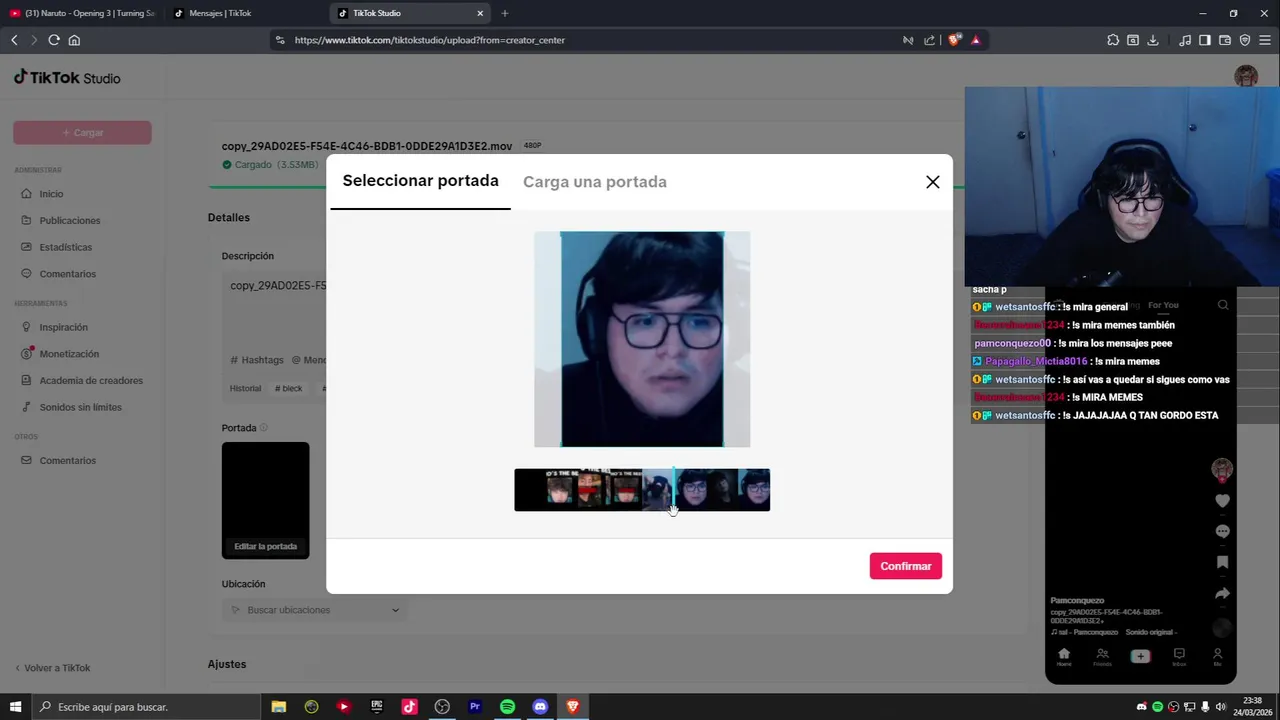
Task: Toggle the browser sidebar panel
Action: (1205, 40)
